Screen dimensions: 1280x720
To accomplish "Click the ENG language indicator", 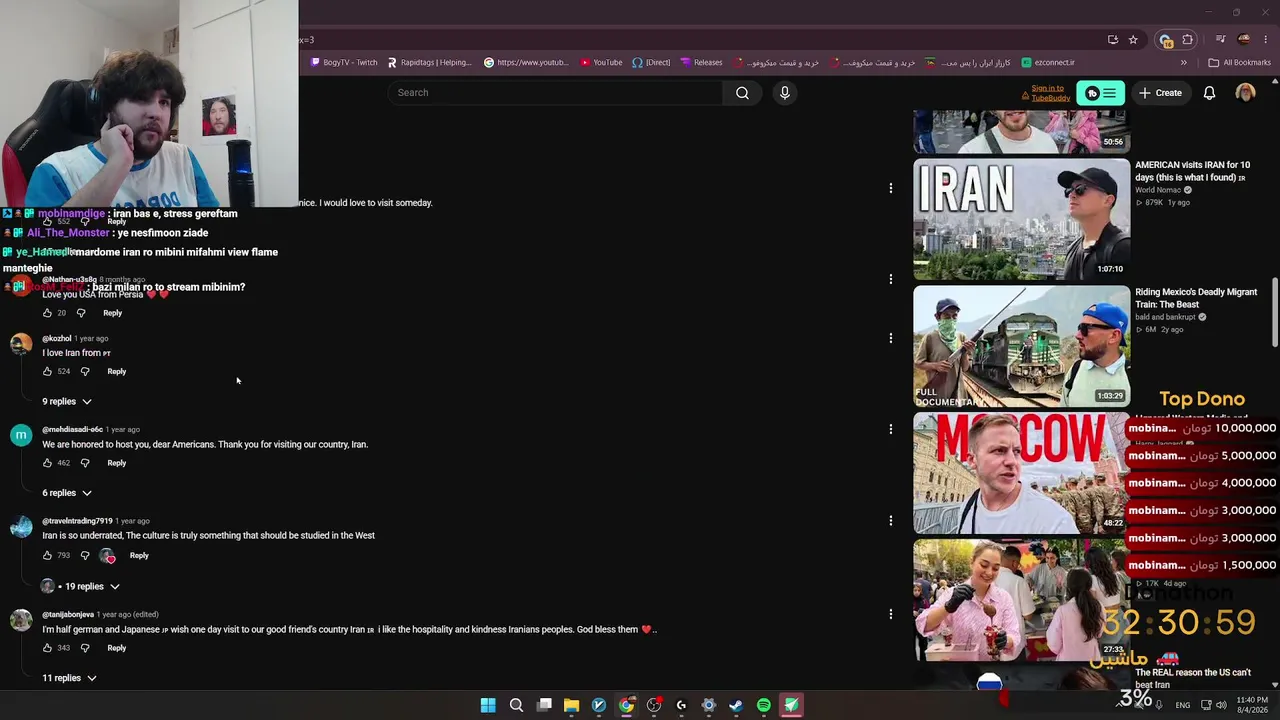I will pyautogui.click(x=1183, y=705).
